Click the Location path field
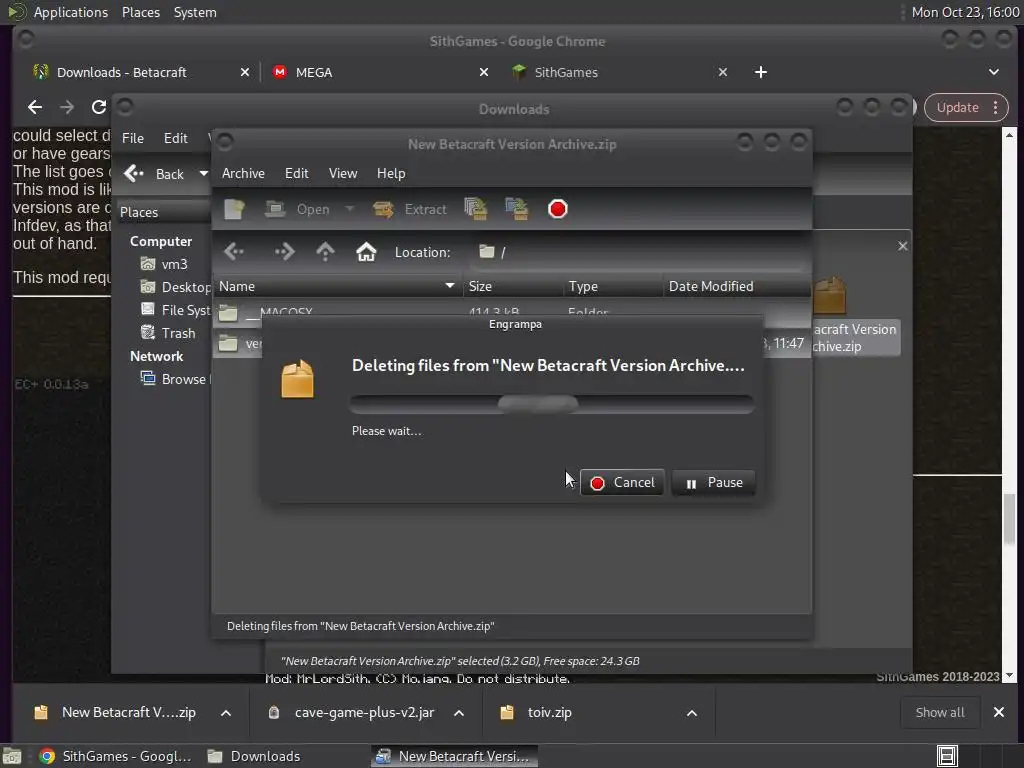Screen dimensions: 1024x768 pos(638,252)
